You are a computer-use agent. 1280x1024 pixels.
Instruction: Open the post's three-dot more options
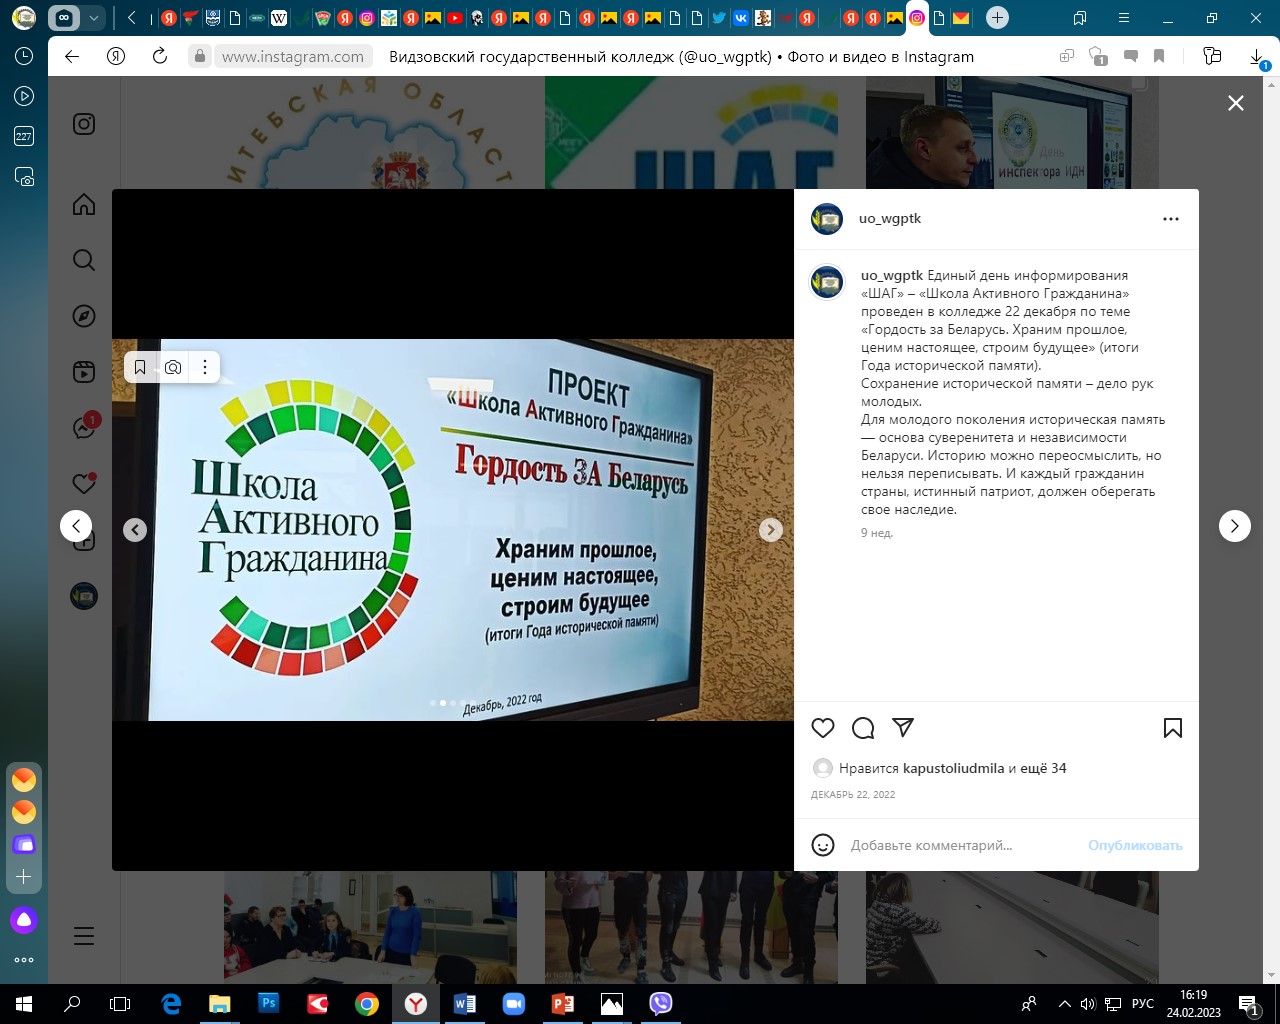(1171, 219)
